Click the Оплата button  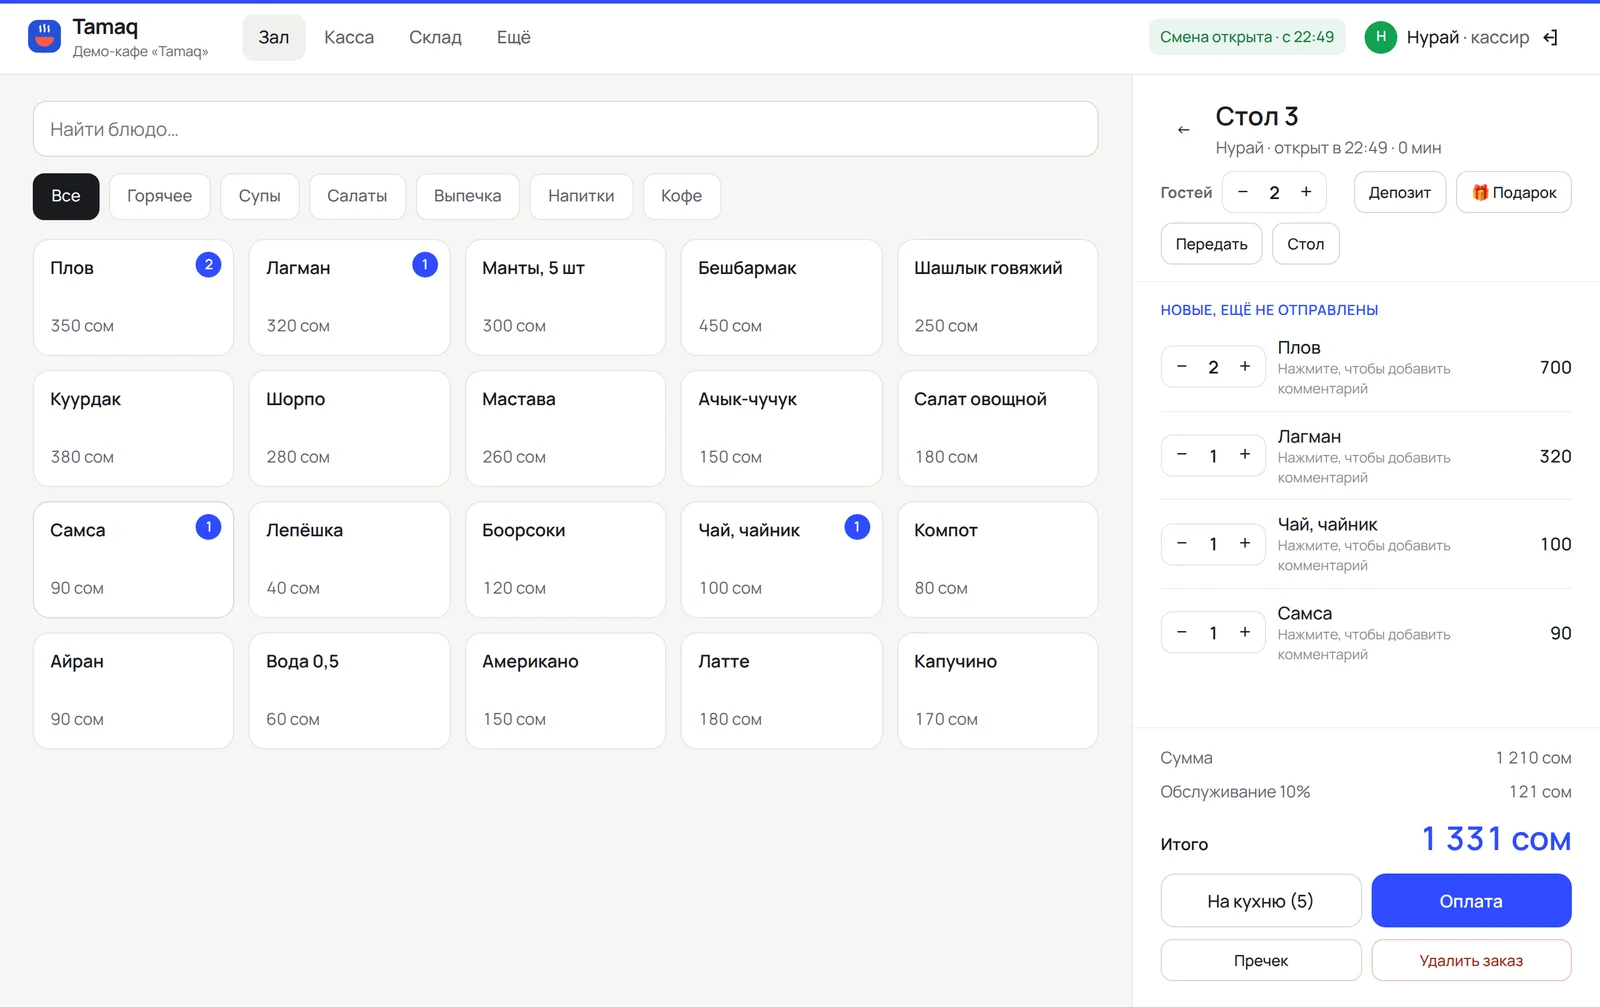1471,901
